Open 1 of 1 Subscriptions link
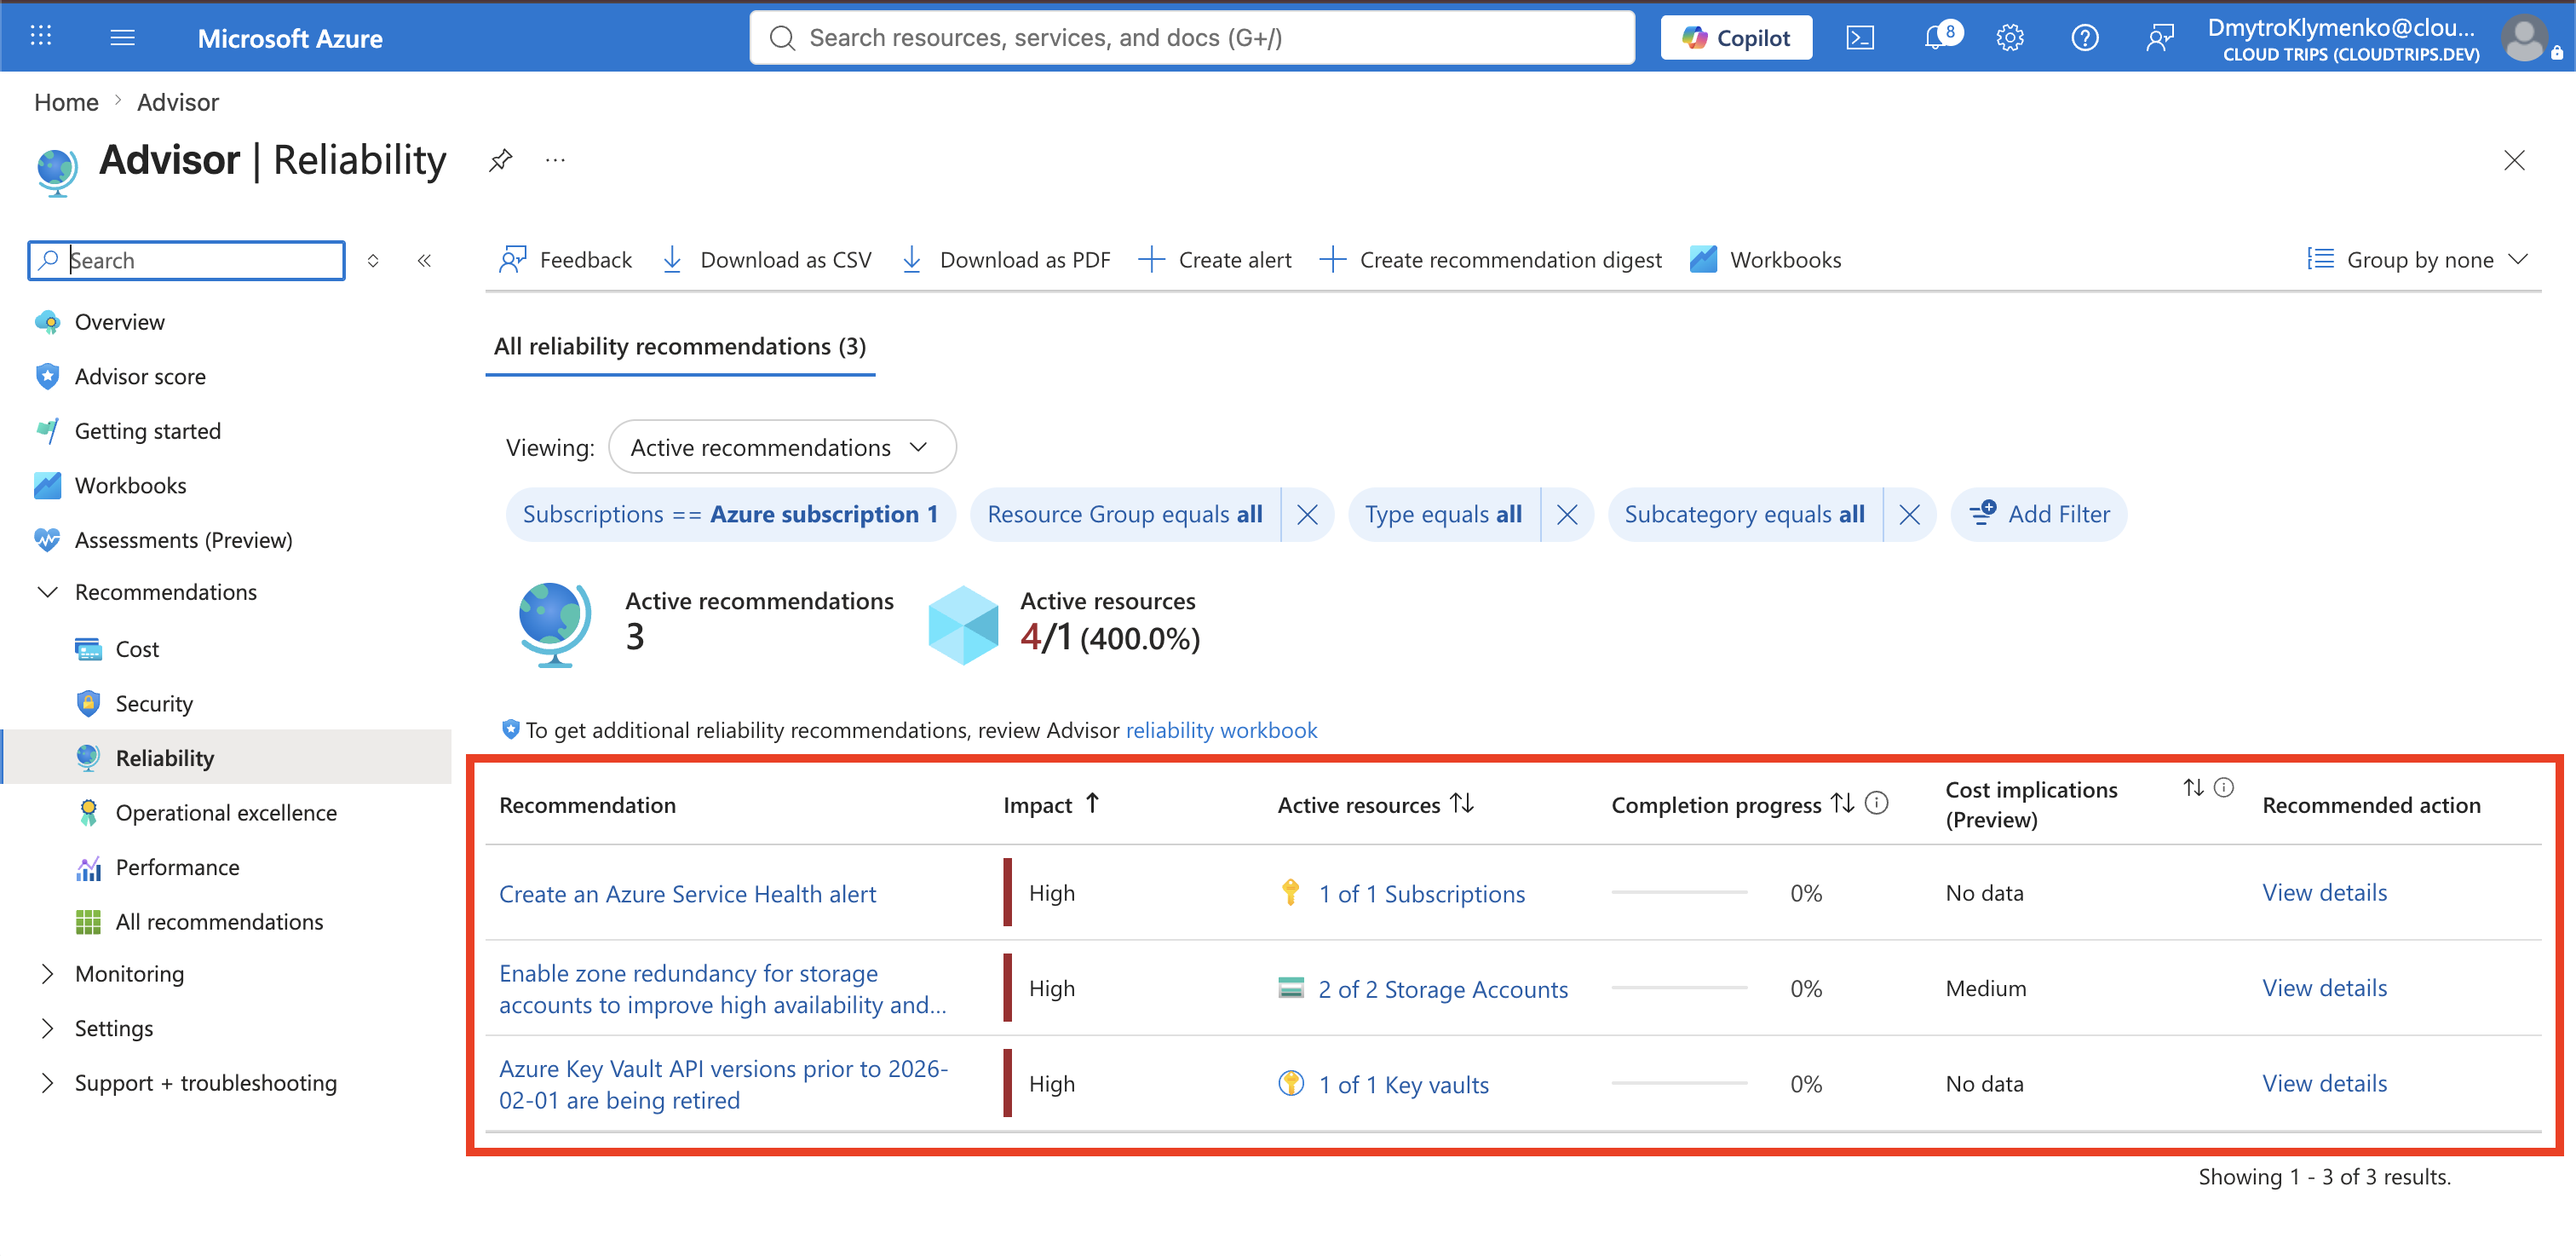Image resolution: width=2576 pixels, height=1256 pixels. coord(1421,894)
